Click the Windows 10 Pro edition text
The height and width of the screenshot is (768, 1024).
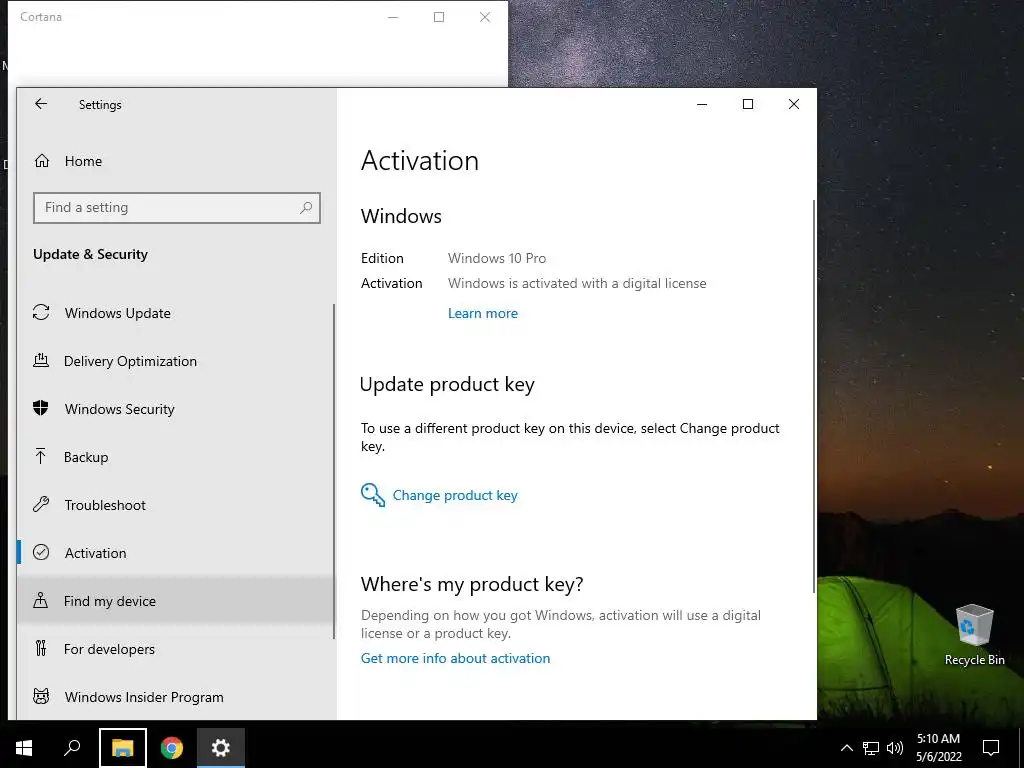tap(497, 259)
